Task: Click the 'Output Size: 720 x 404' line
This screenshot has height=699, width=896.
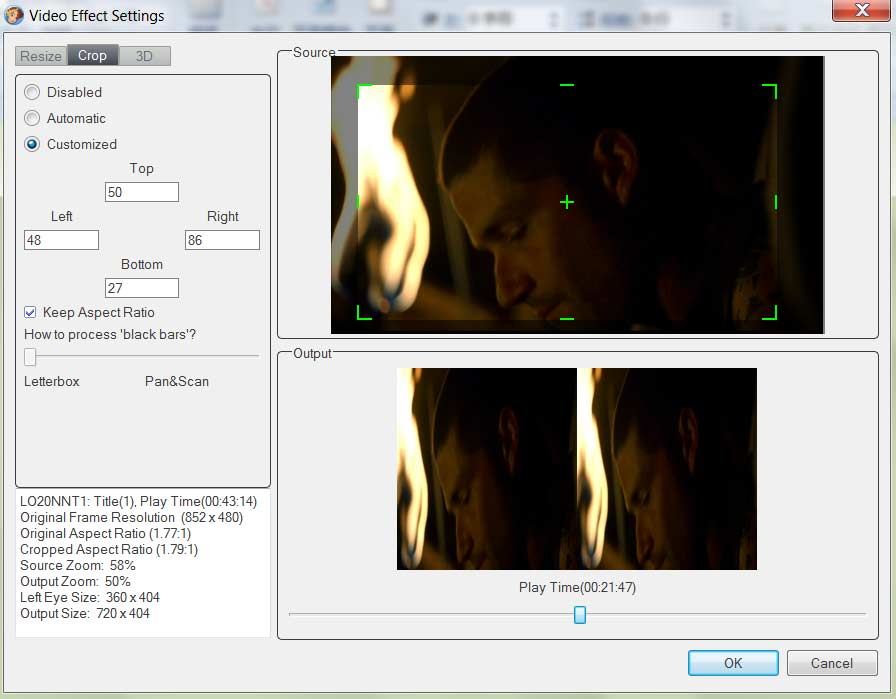Action: (x=85, y=613)
